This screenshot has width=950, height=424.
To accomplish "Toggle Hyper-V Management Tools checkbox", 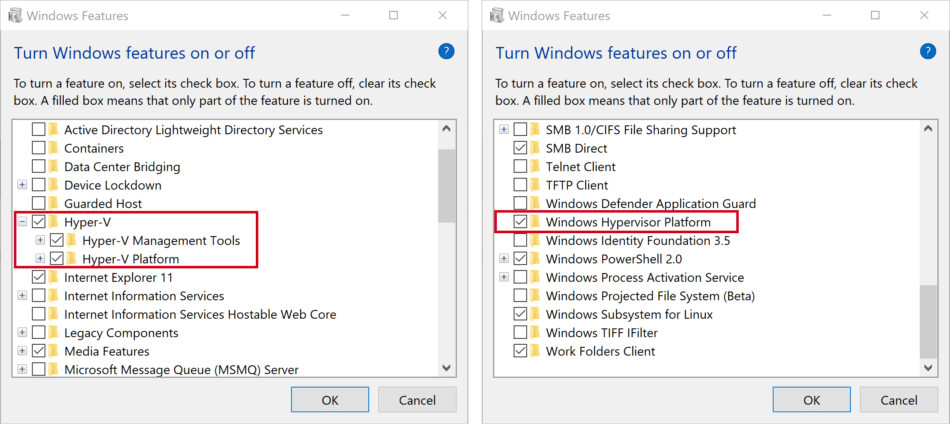I will pos(56,240).
